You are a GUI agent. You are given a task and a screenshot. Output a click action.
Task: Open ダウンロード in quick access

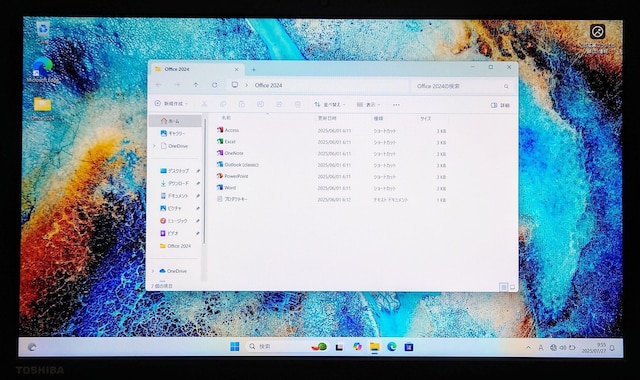coord(176,183)
